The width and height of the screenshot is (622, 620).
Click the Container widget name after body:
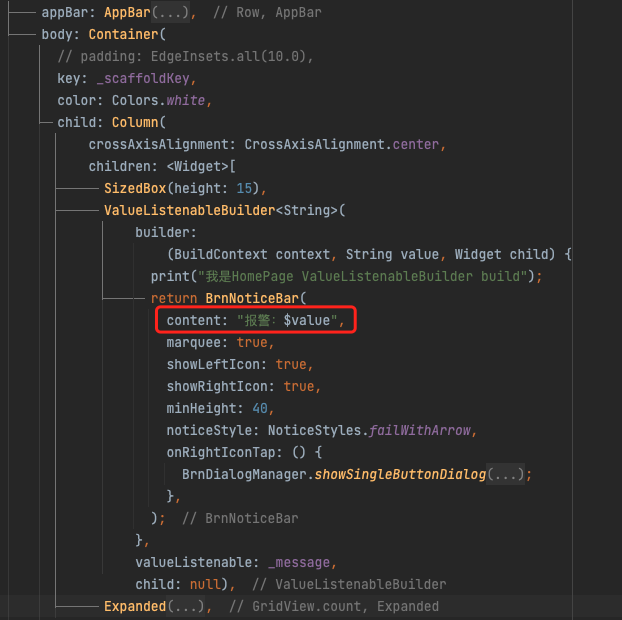point(123,35)
